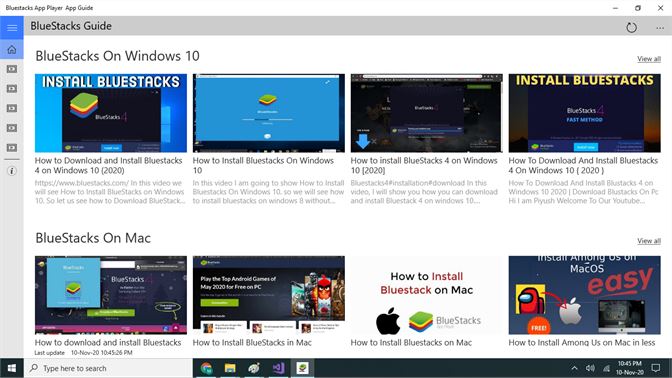View all BlueStacks On Mac videos
This screenshot has height=378, width=672.
pos(648,241)
